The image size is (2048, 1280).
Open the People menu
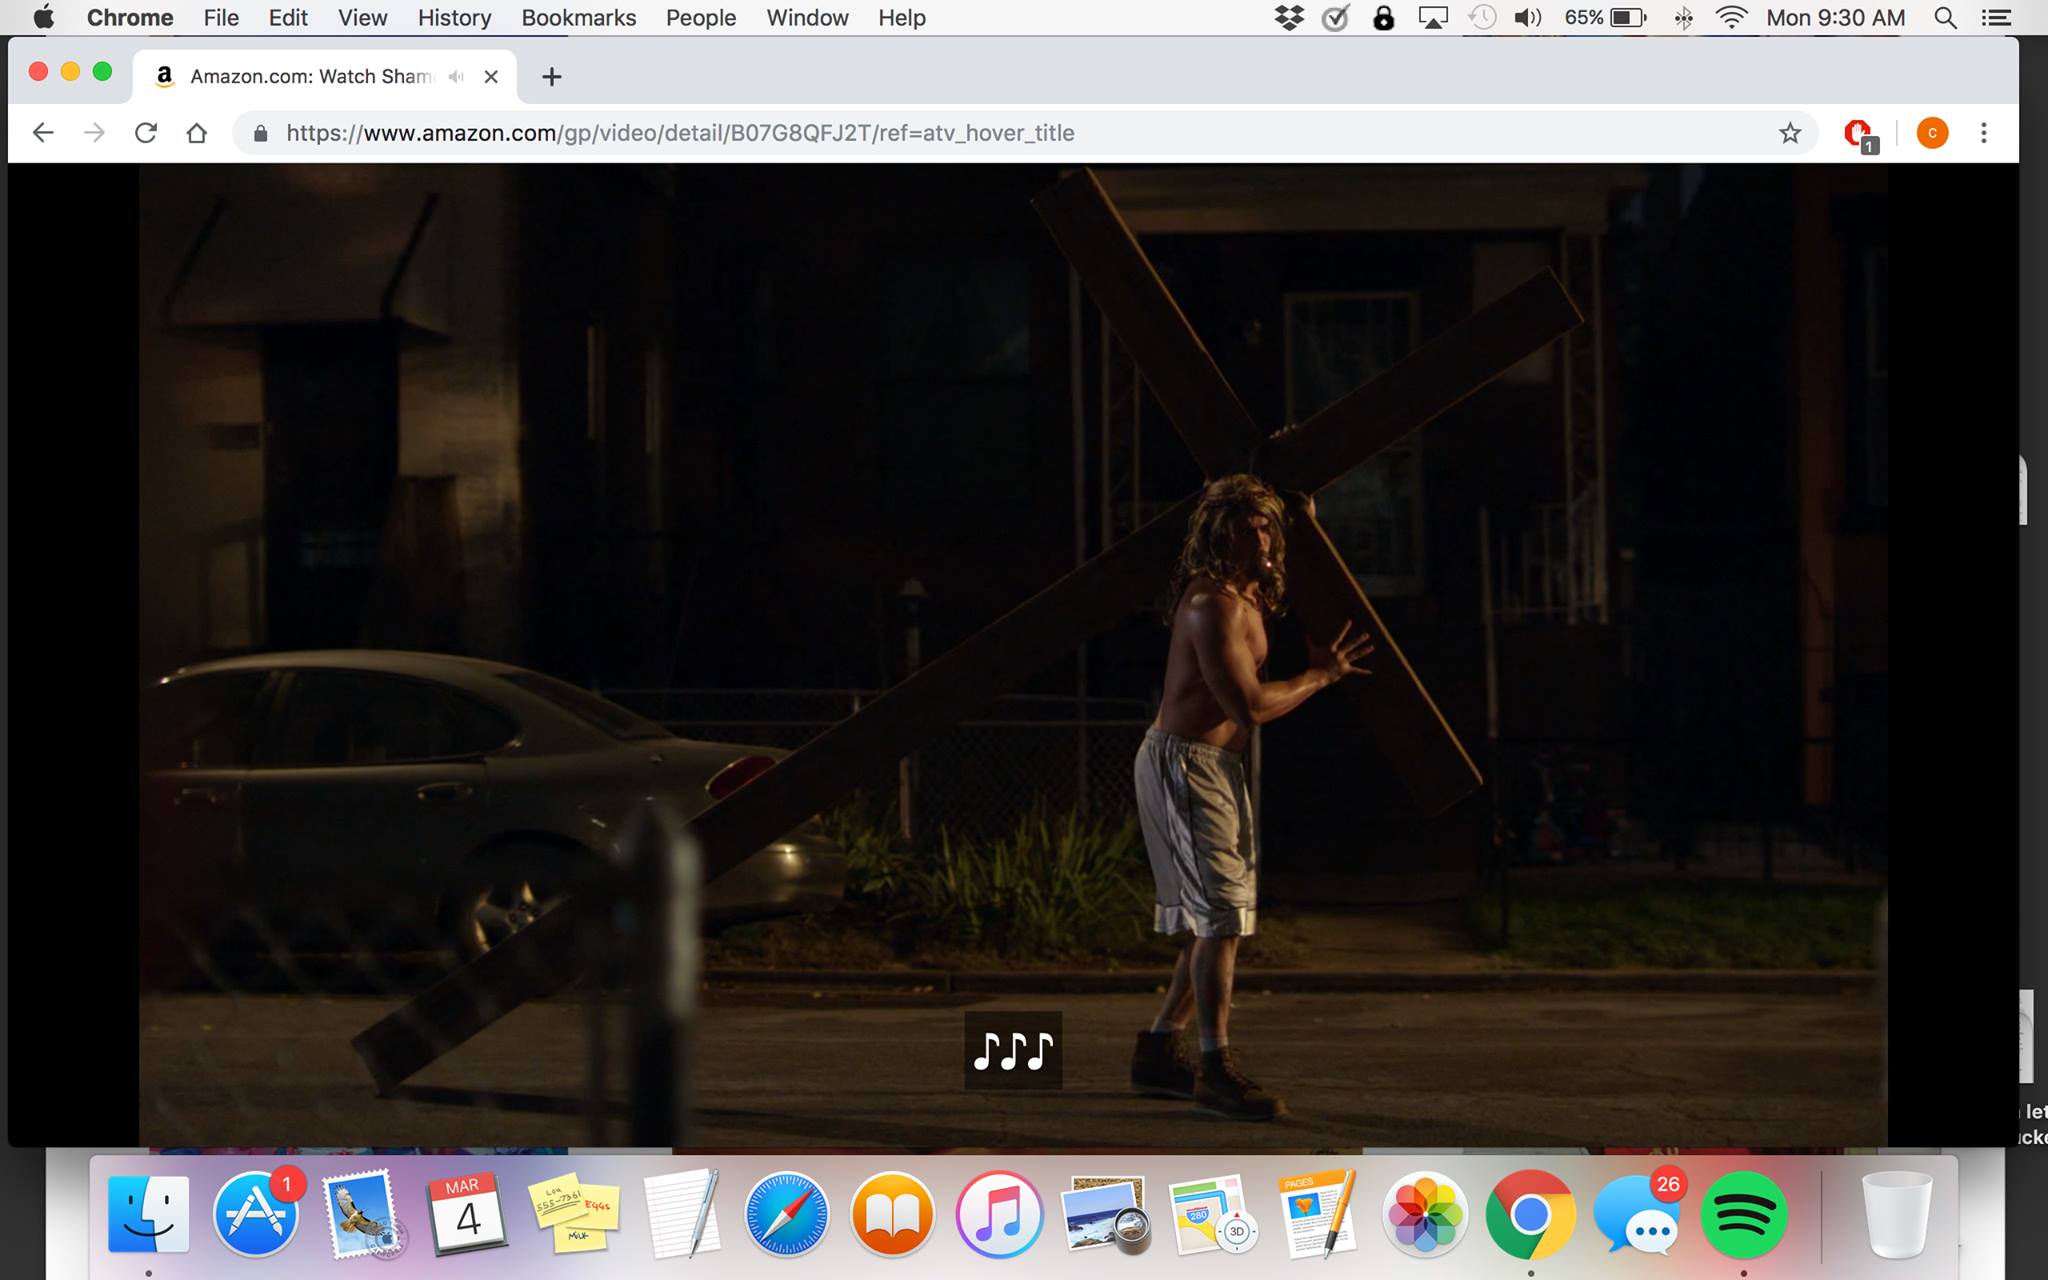point(701,18)
